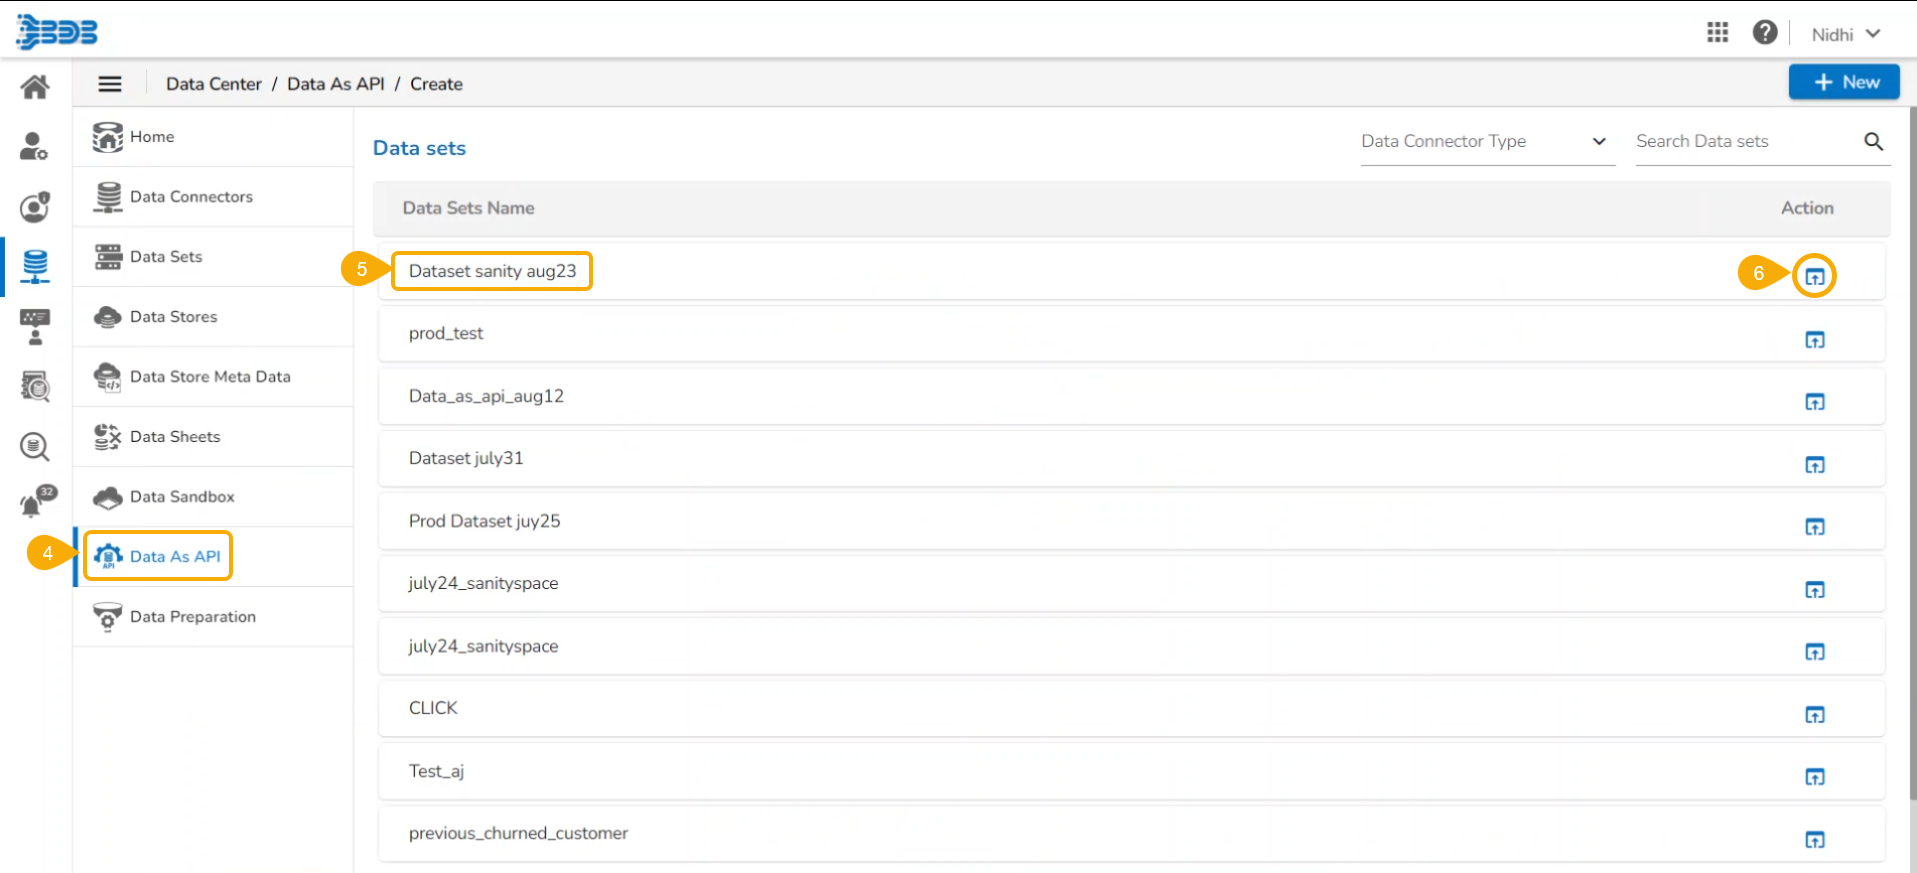Select Data Sets in the side menu
The image size is (1917, 873).
(x=166, y=257)
